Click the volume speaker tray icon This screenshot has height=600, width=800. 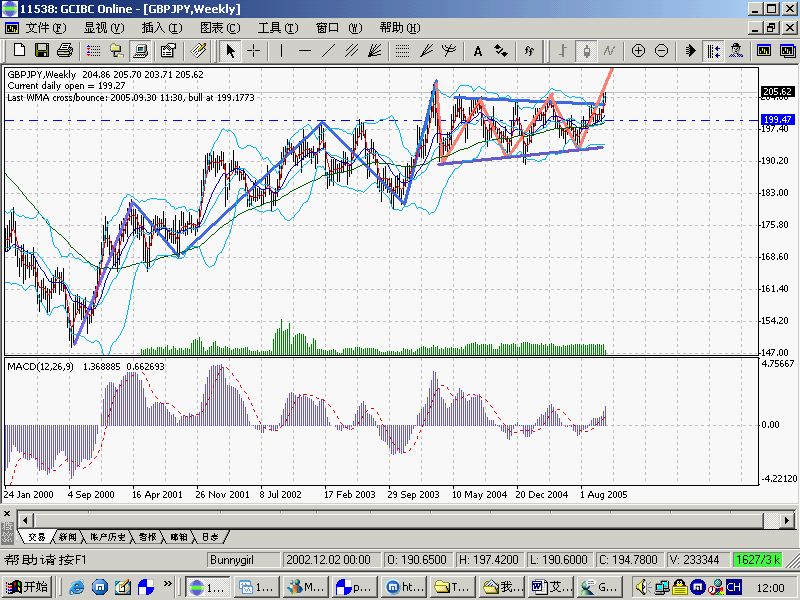(641, 587)
